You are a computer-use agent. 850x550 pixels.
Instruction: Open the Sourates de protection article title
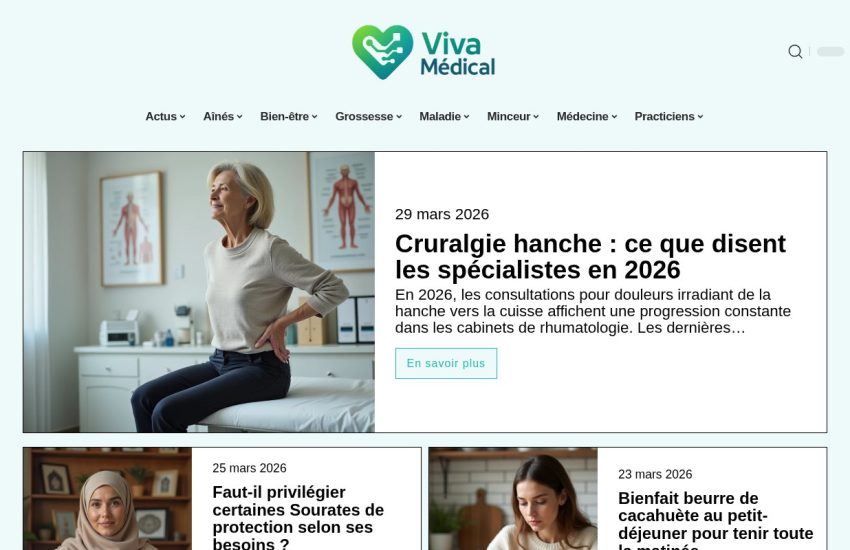(x=298, y=518)
